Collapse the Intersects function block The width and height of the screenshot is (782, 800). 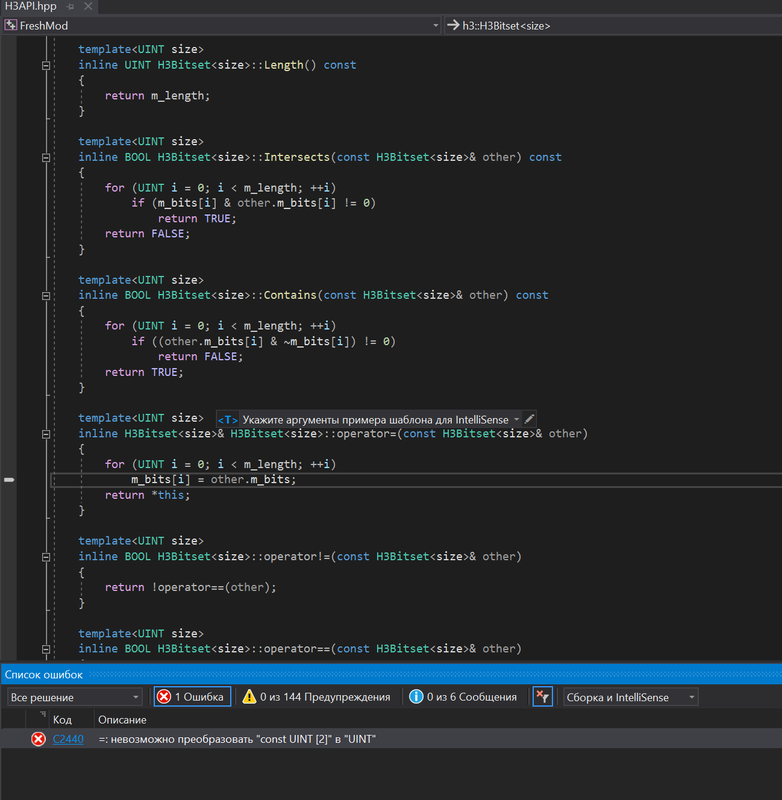click(46, 158)
